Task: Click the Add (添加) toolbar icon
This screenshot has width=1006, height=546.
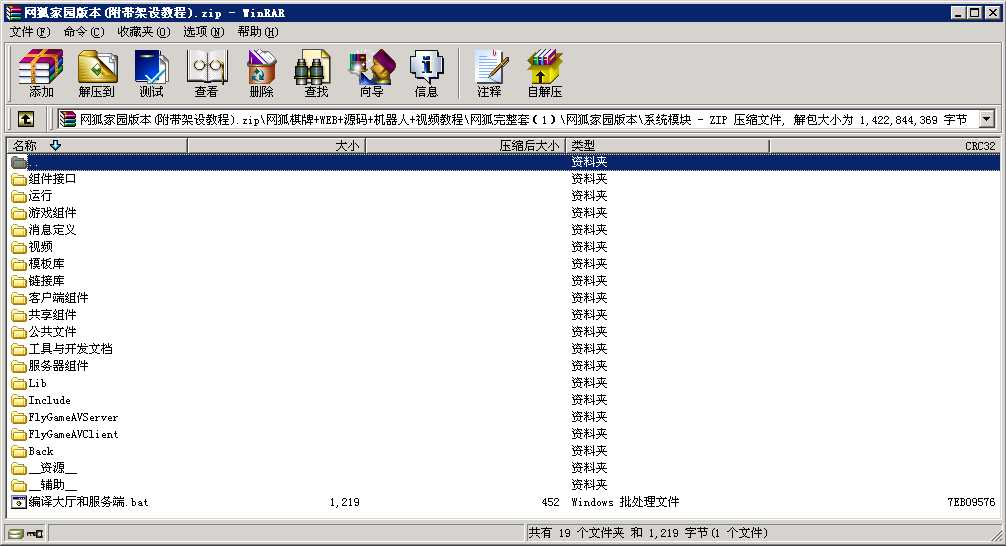Action: (40, 73)
